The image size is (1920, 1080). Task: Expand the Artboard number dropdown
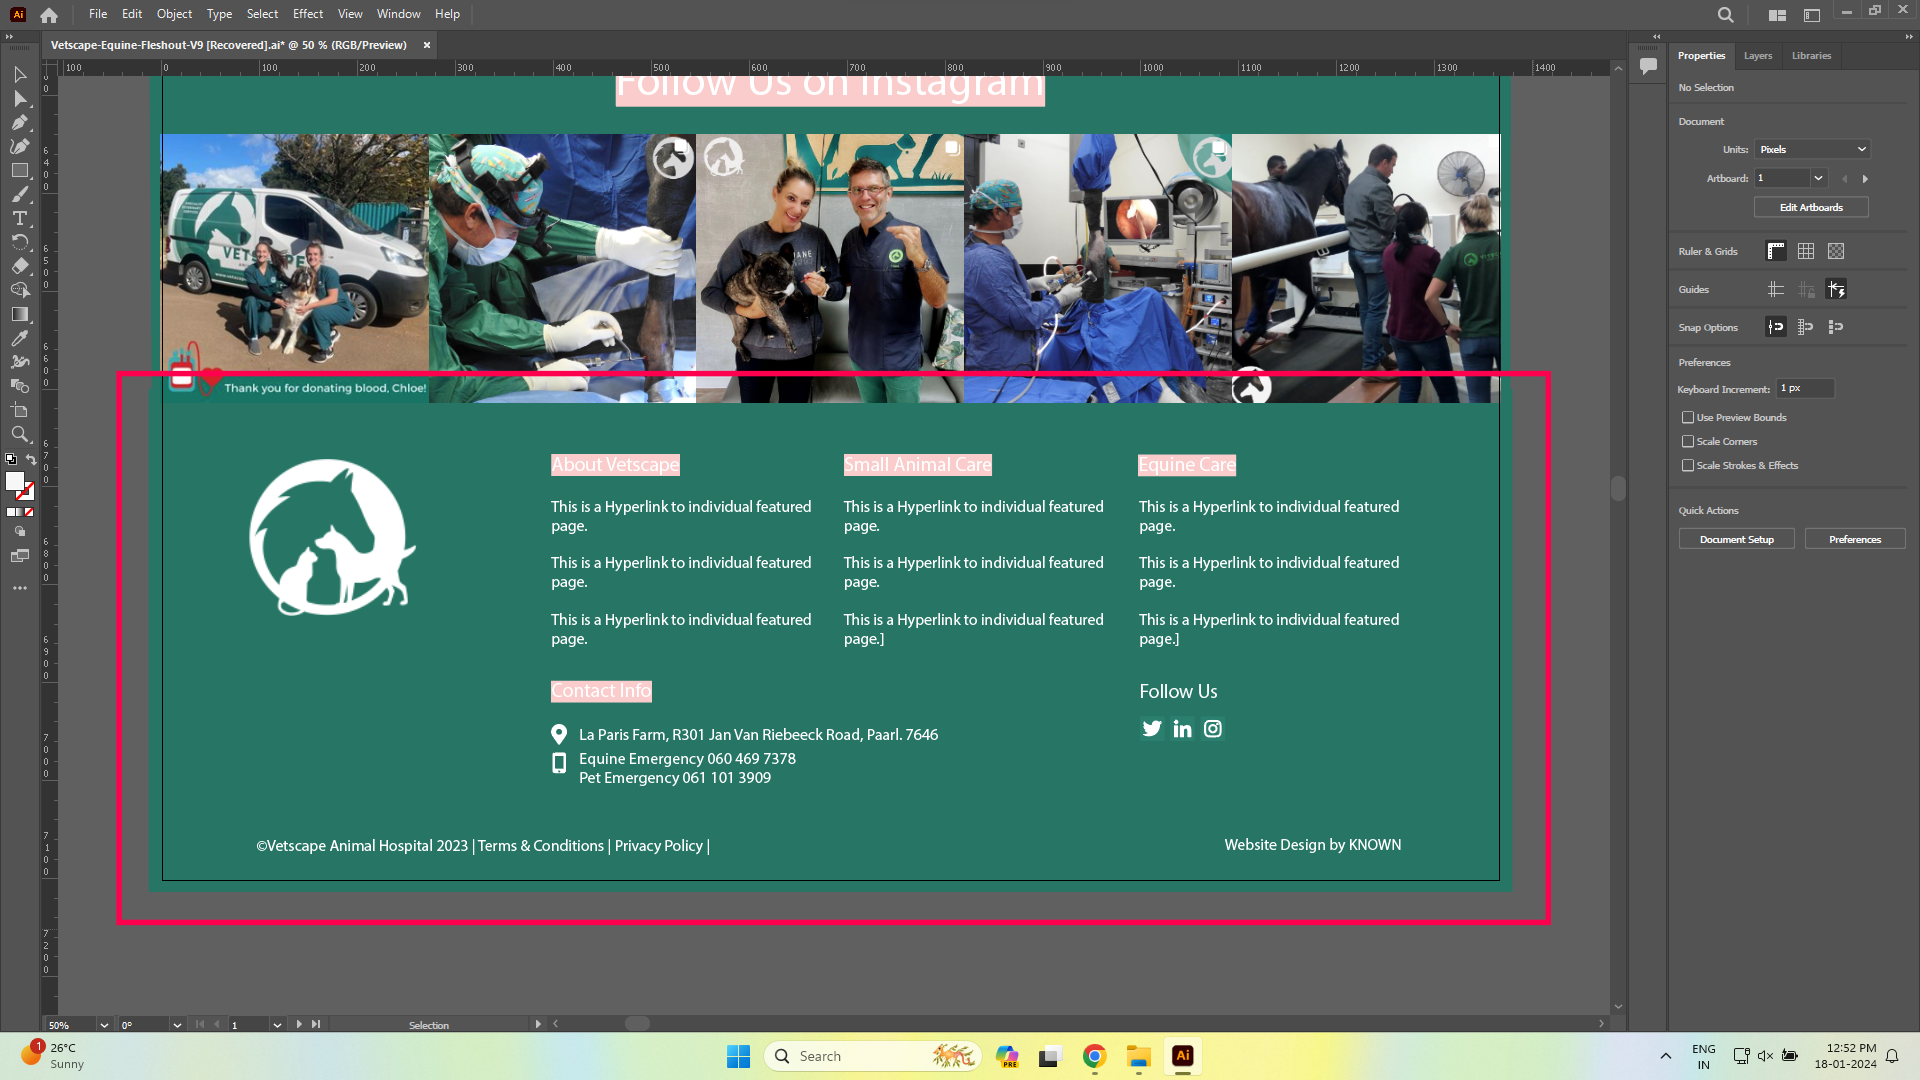[x=1818, y=178]
